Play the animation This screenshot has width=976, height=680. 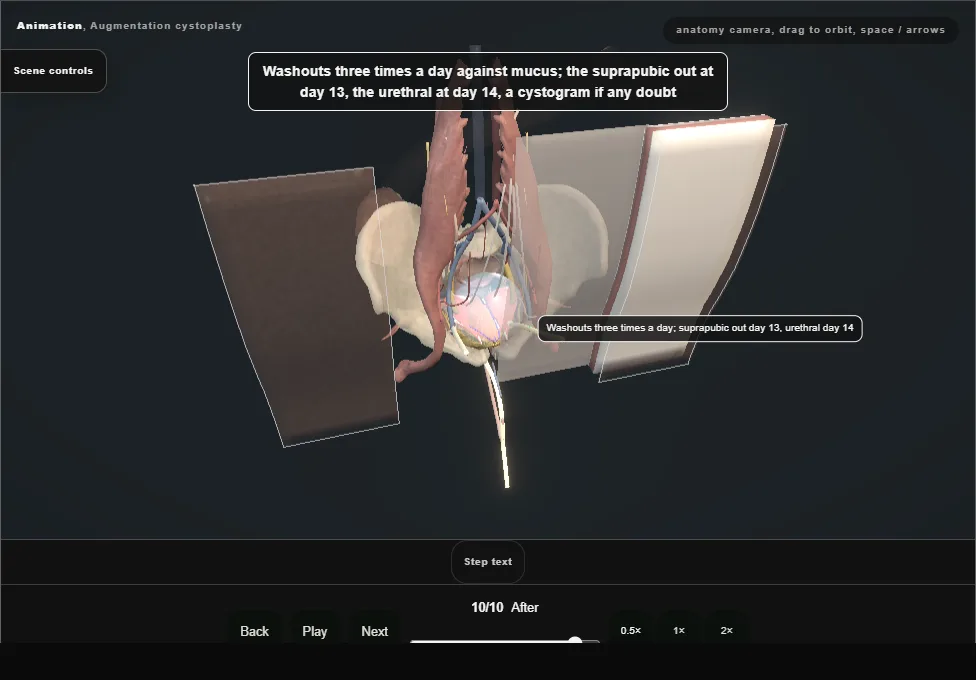click(315, 631)
